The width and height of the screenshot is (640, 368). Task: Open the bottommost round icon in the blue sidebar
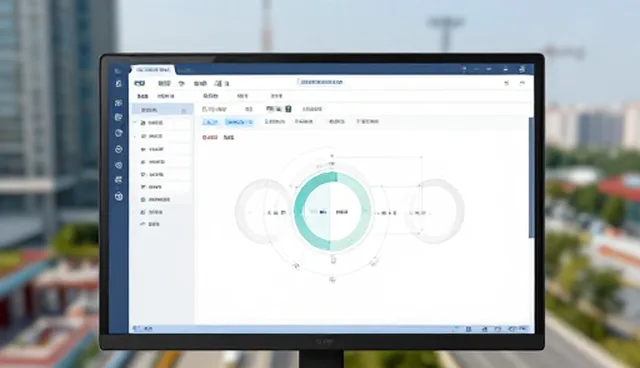(119, 197)
